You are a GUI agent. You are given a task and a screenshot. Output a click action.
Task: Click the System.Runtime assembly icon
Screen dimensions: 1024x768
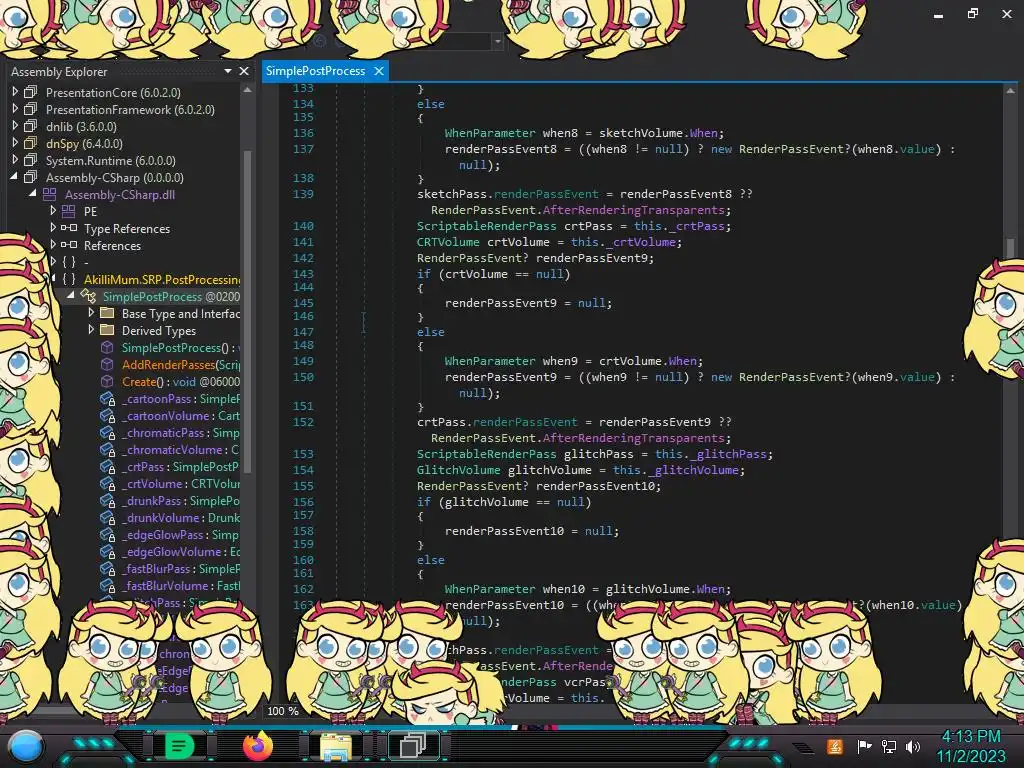click(x=31, y=160)
